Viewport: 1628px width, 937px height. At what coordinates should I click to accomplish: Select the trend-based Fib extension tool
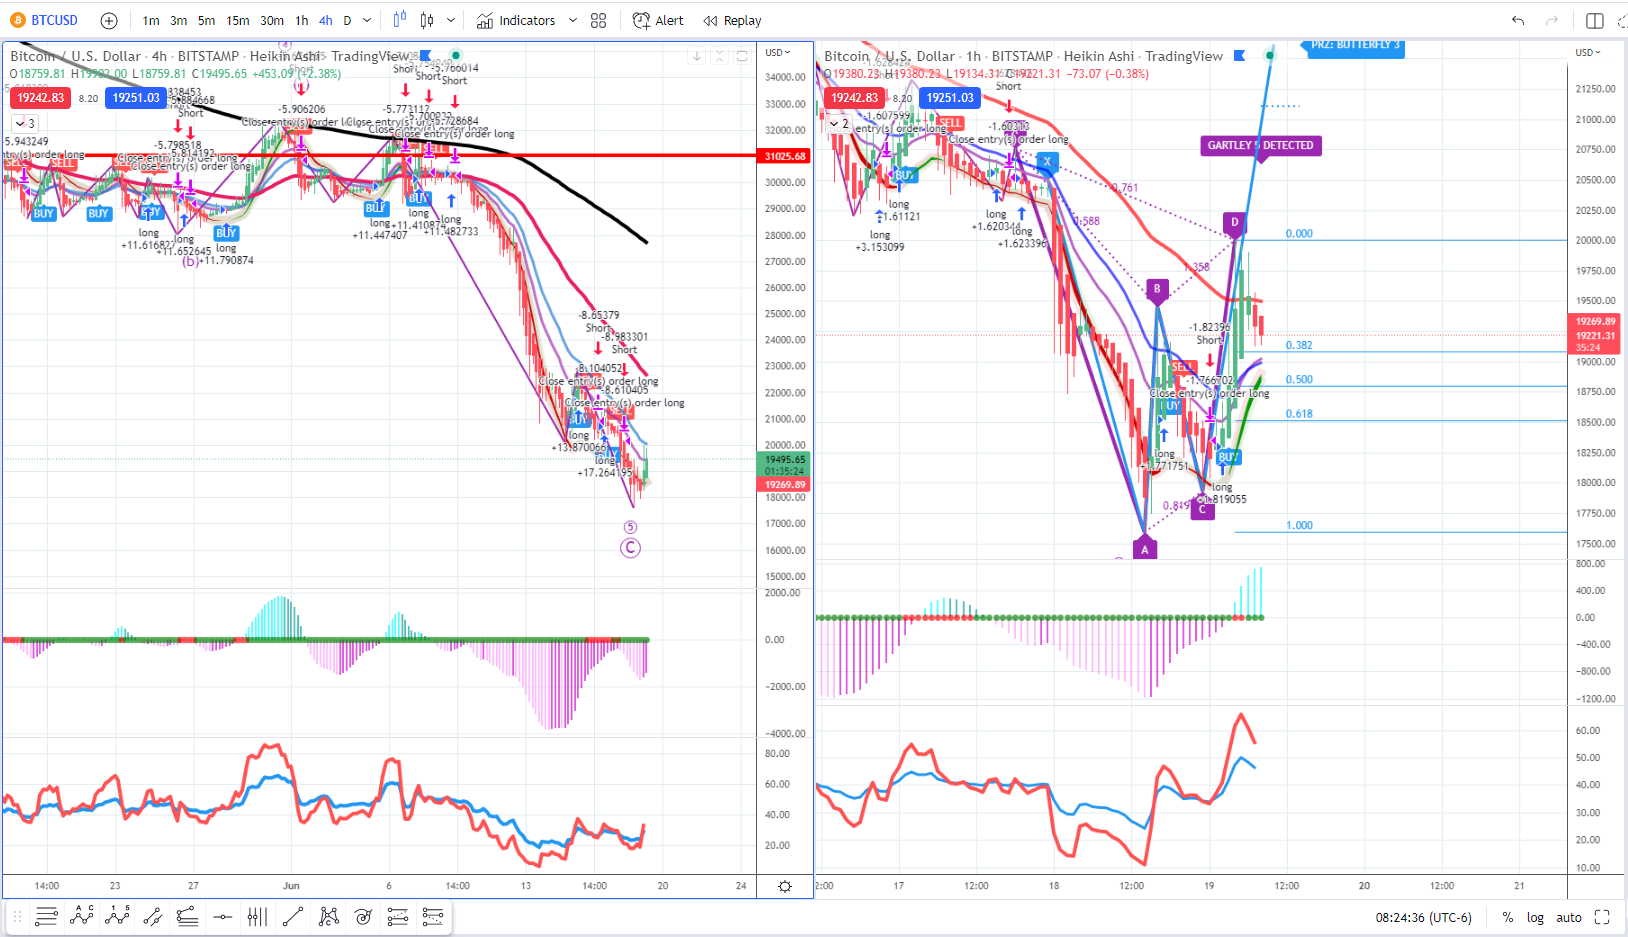tap(433, 917)
